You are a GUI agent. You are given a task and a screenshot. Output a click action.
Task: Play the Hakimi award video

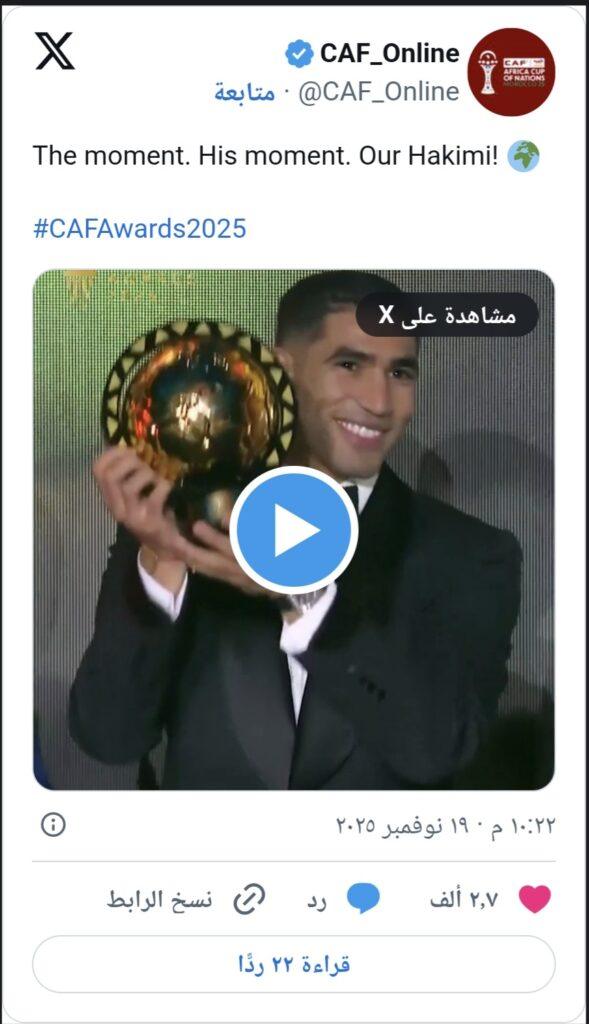[294, 530]
